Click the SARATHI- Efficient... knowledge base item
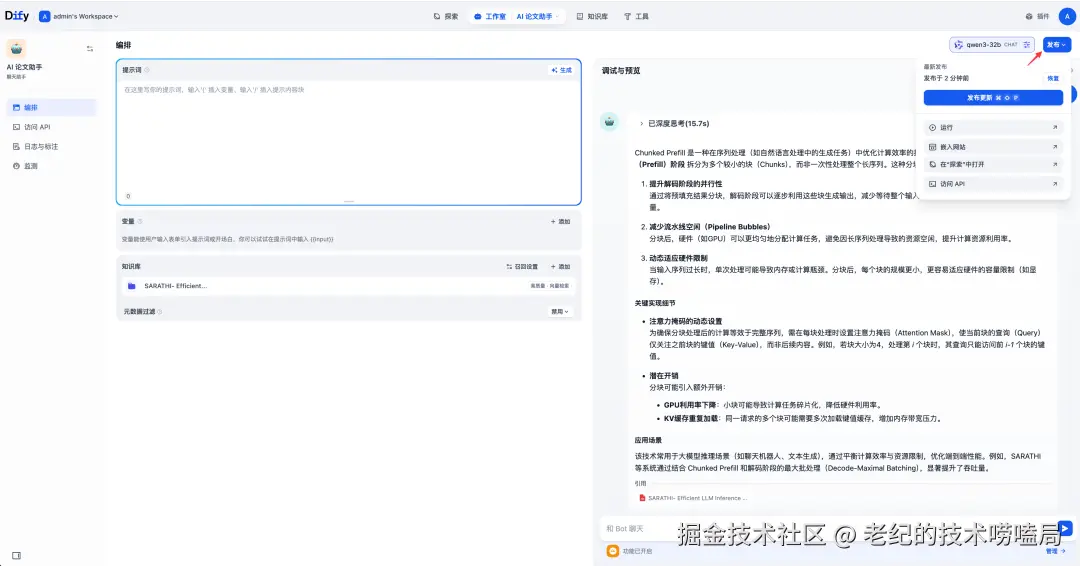The height and width of the screenshot is (566, 1080). pos(349,286)
